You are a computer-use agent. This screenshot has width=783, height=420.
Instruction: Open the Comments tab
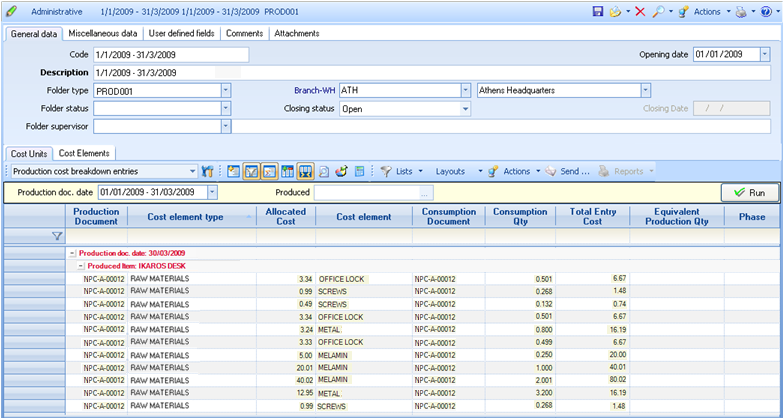(x=244, y=33)
